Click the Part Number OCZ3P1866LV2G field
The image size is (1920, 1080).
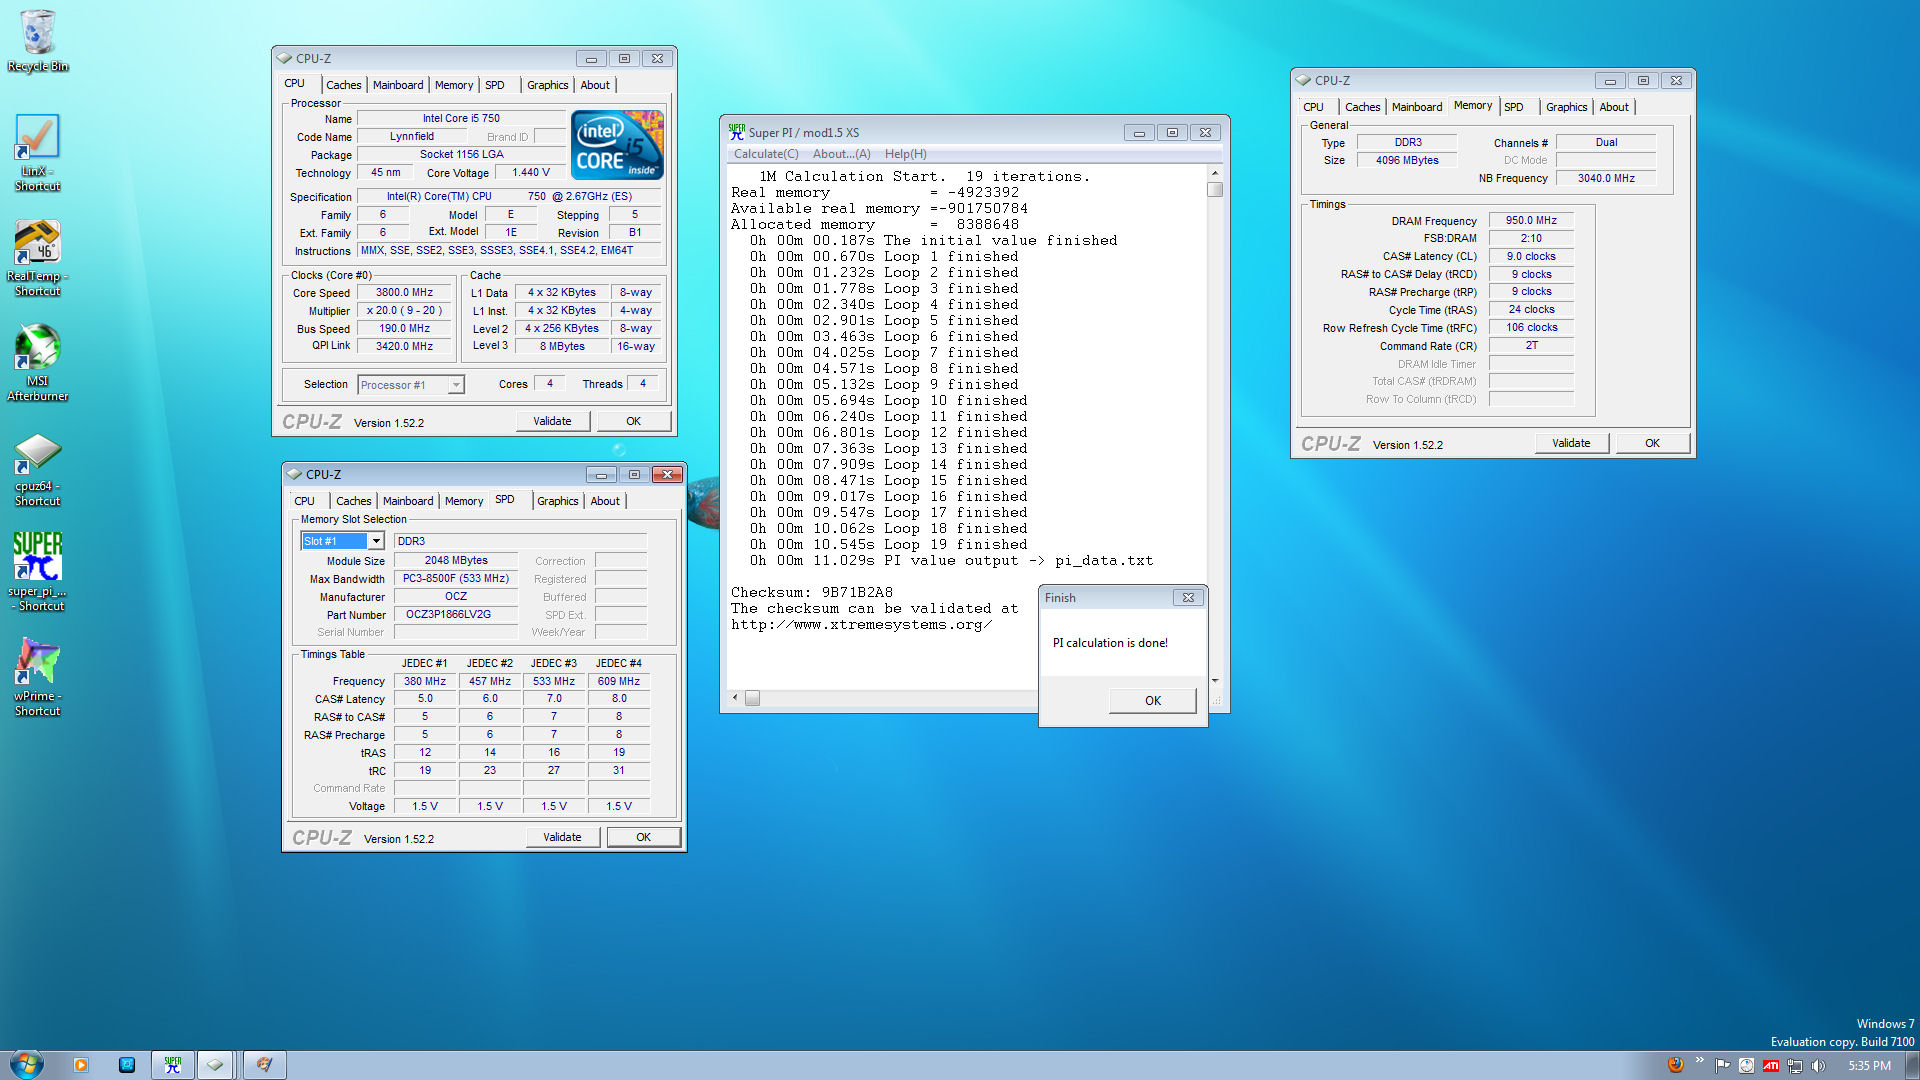coord(456,614)
